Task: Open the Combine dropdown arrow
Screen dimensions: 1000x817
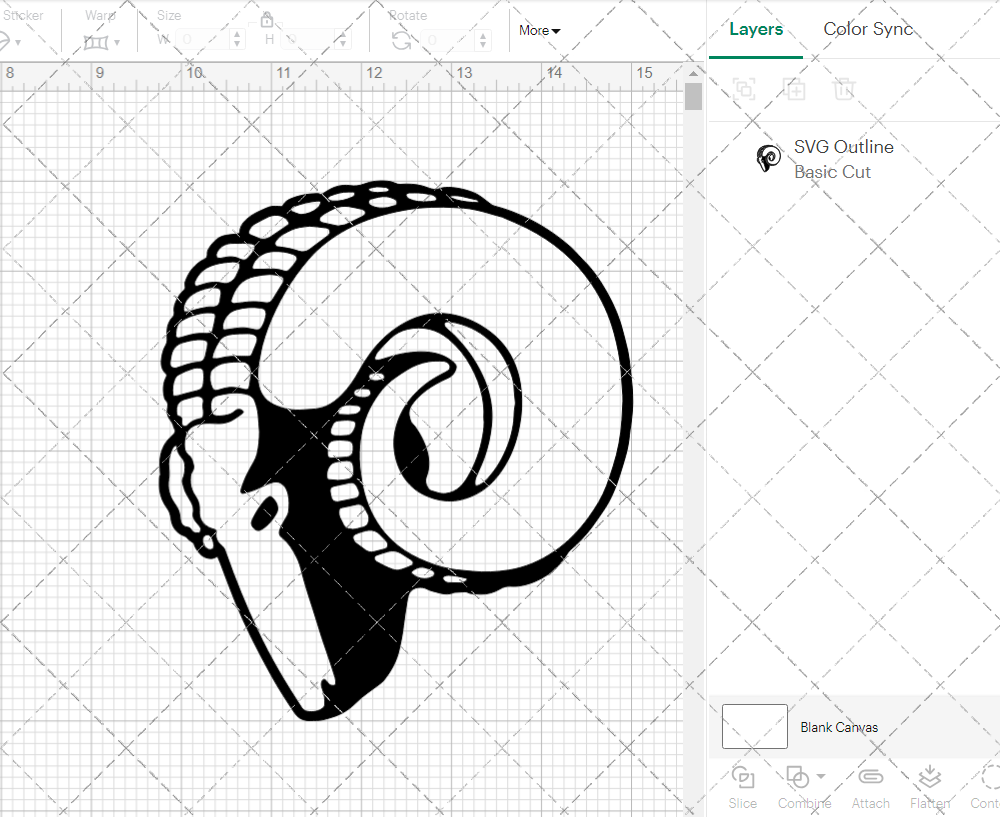Action: click(821, 777)
